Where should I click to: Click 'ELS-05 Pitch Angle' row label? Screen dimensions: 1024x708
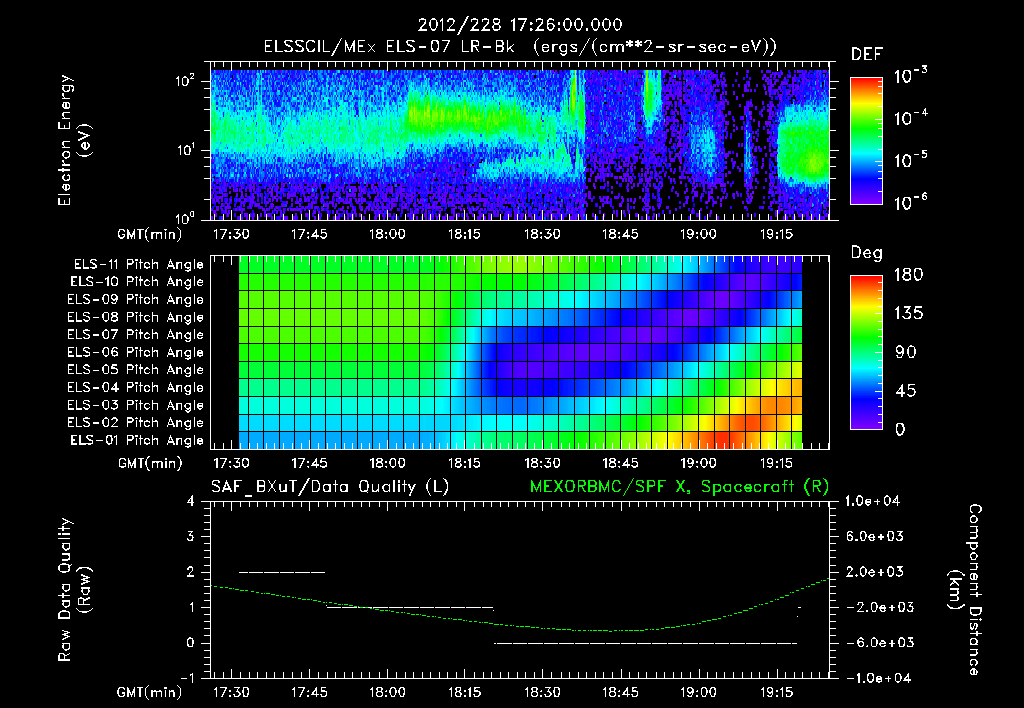click(x=136, y=370)
